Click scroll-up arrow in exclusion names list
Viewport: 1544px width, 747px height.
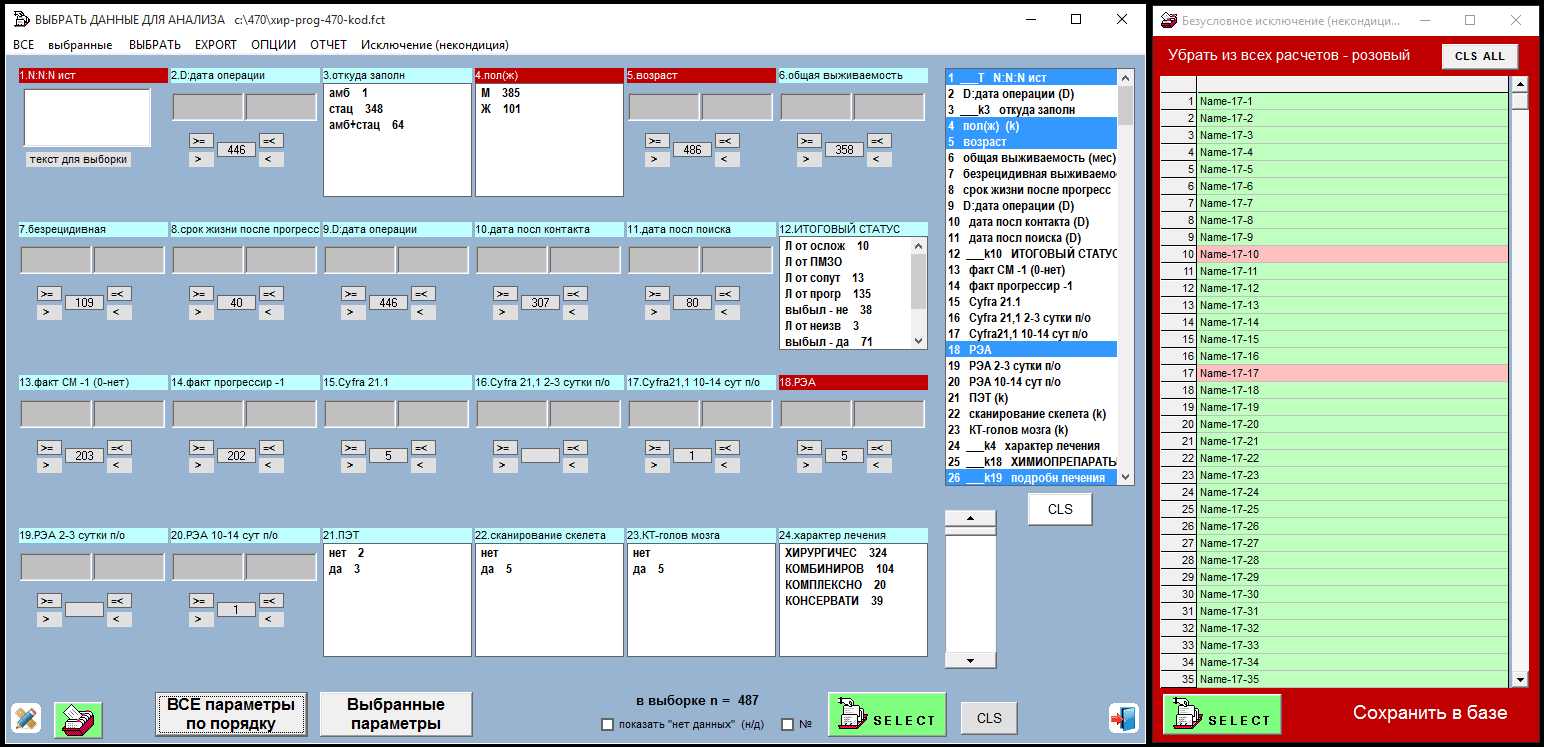coord(1519,85)
